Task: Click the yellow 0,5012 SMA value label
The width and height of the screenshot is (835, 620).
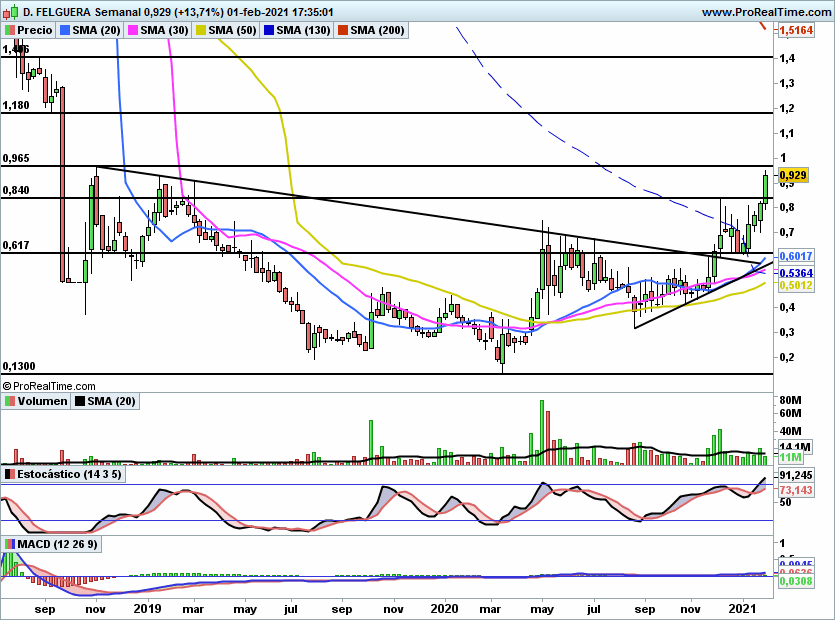Action: [x=796, y=285]
